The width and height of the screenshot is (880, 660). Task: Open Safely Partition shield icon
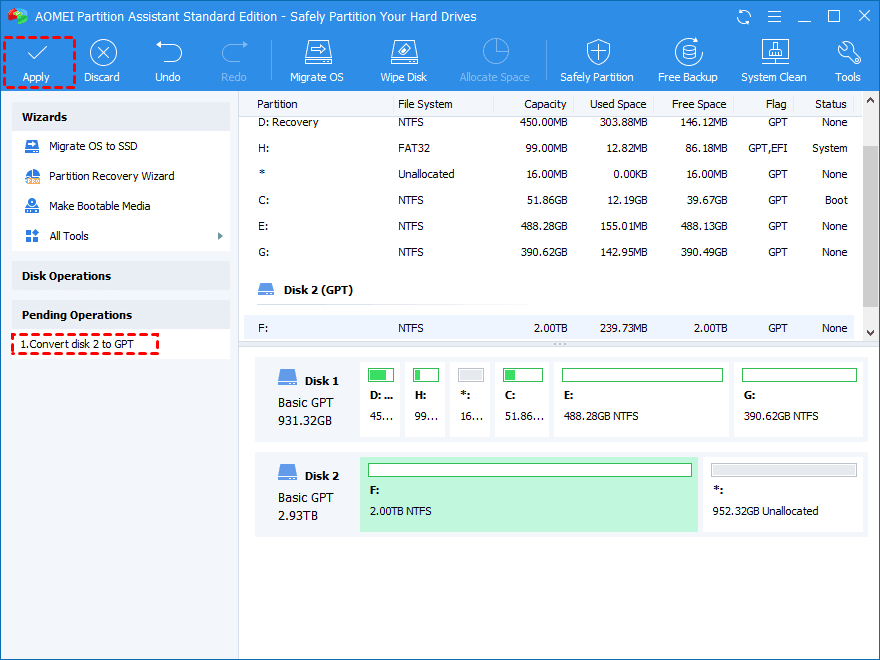597,53
